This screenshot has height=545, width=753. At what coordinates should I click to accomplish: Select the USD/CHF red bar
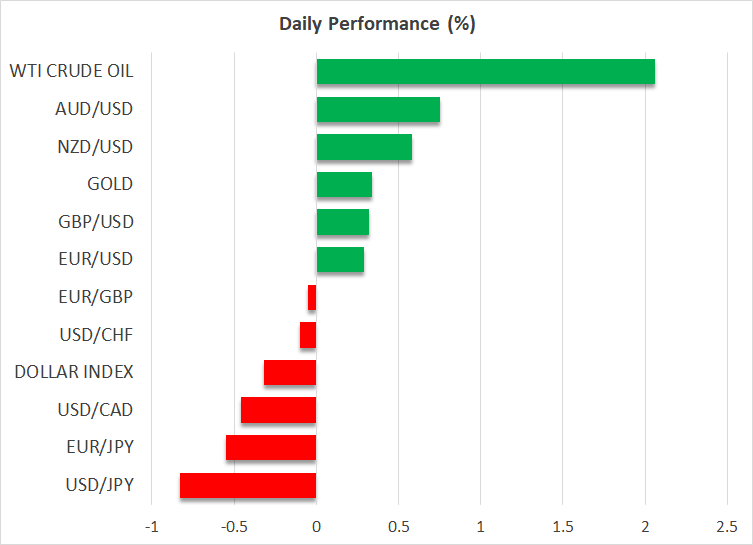[x=308, y=335]
